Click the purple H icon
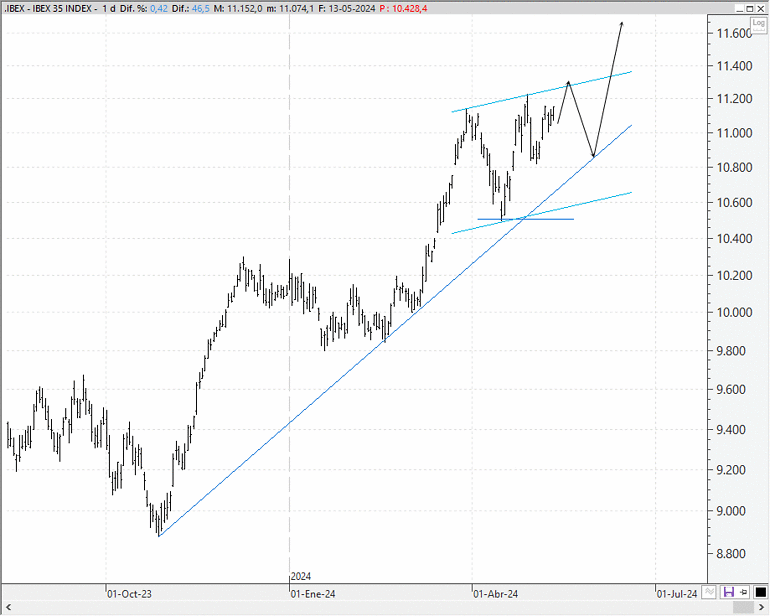Image resolution: width=770 pixels, height=616 pixels. [x=729, y=592]
